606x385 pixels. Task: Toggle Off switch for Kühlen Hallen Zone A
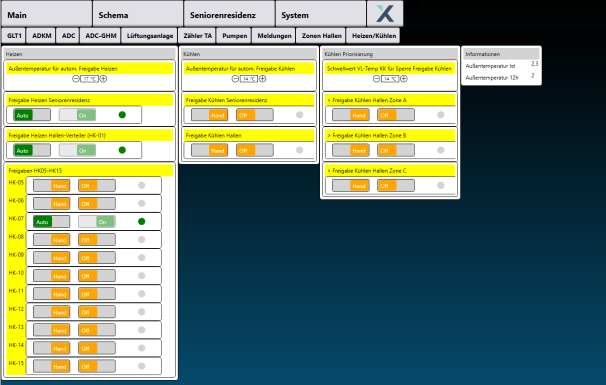(x=396, y=115)
